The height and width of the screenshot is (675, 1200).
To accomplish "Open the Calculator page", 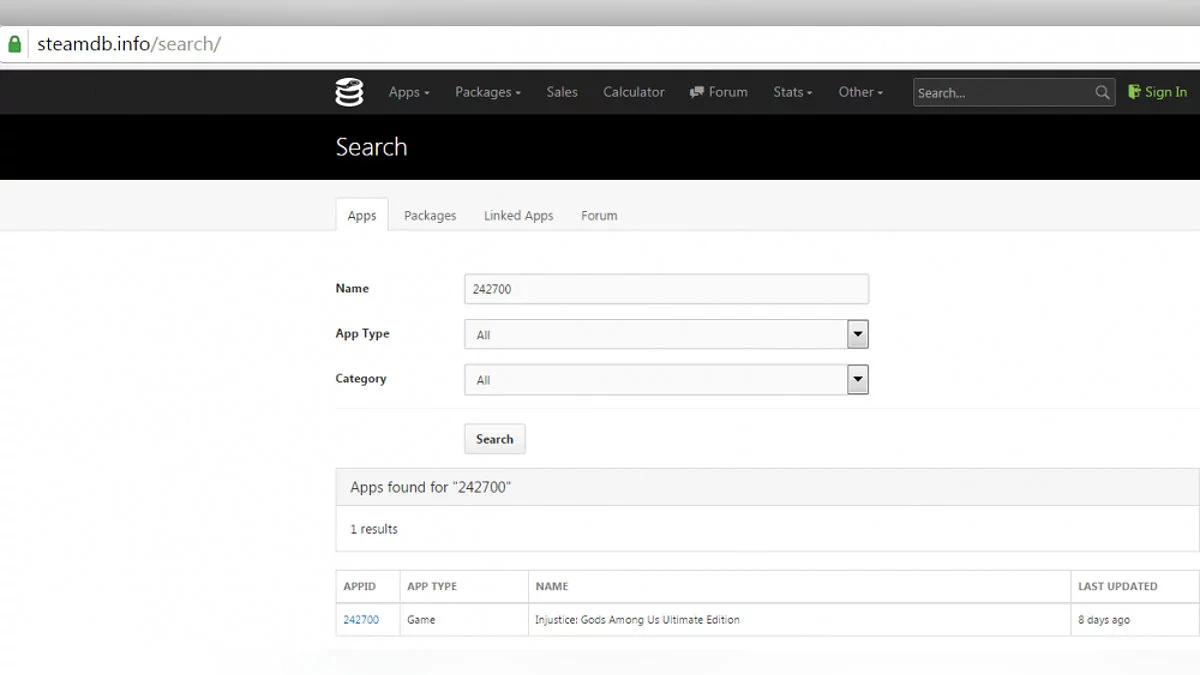I will pos(633,92).
